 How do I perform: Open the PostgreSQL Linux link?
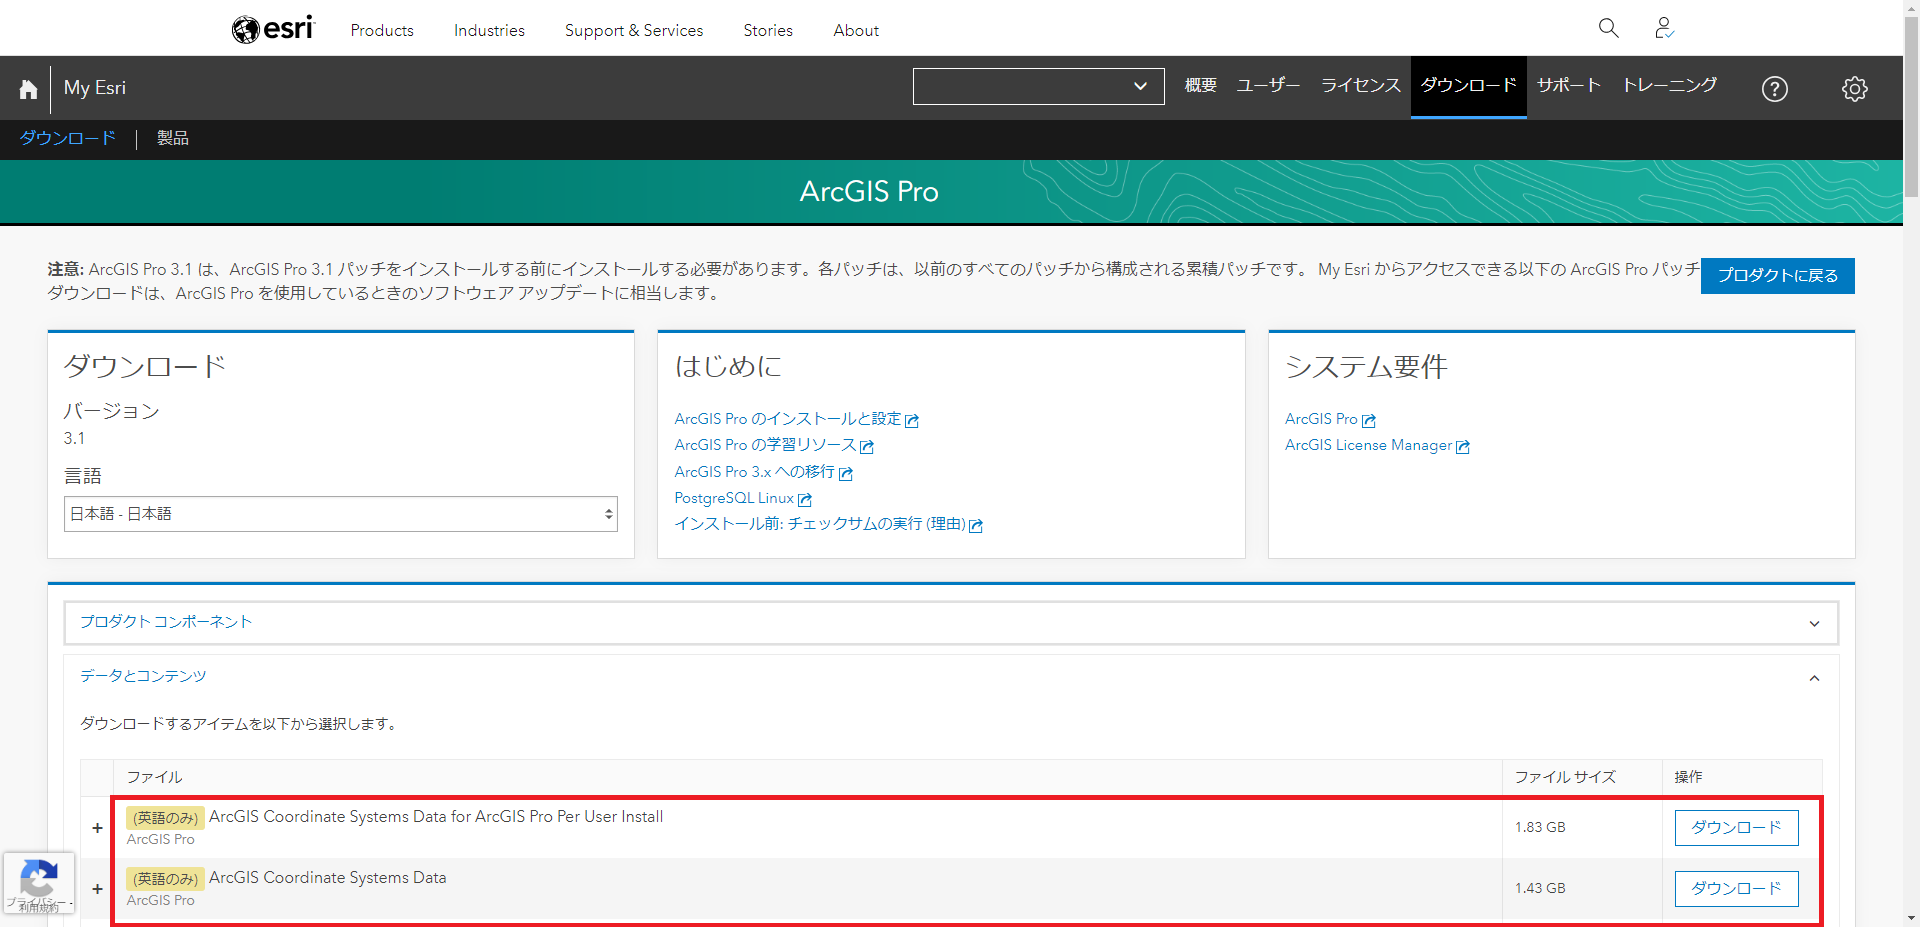[x=743, y=498]
